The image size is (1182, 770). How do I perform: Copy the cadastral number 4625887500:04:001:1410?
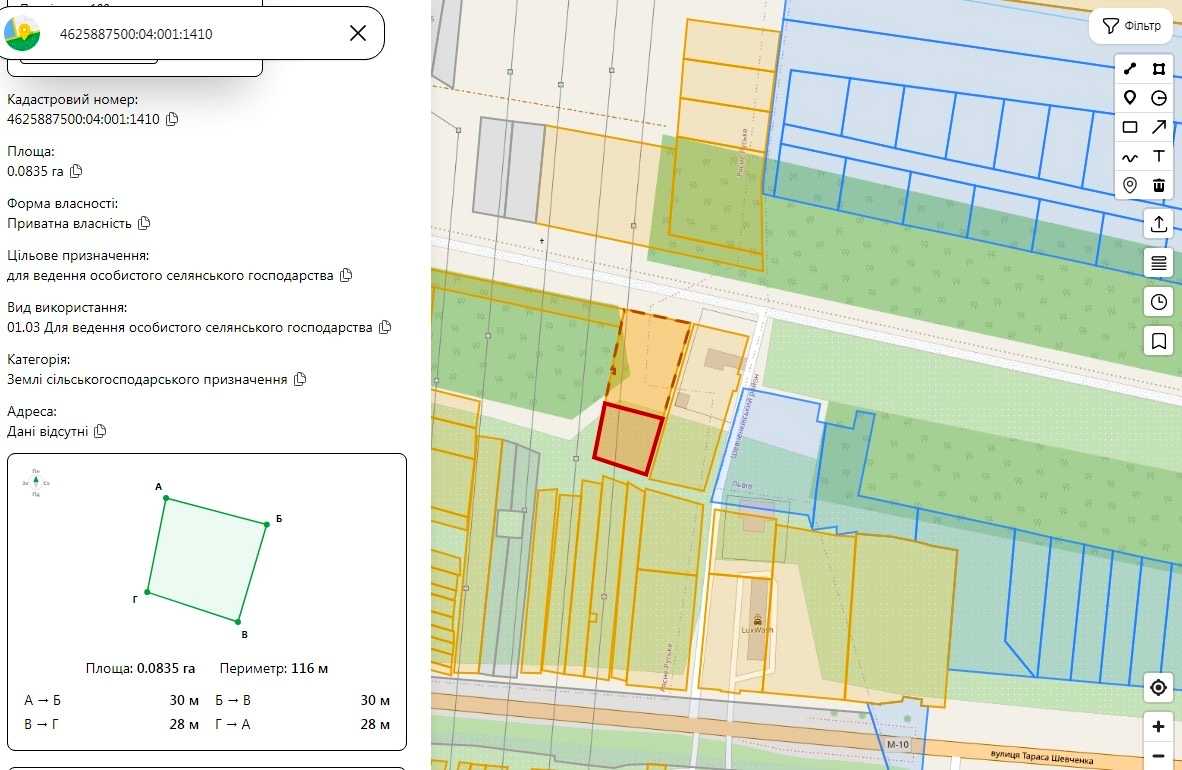(x=172, y=119)
